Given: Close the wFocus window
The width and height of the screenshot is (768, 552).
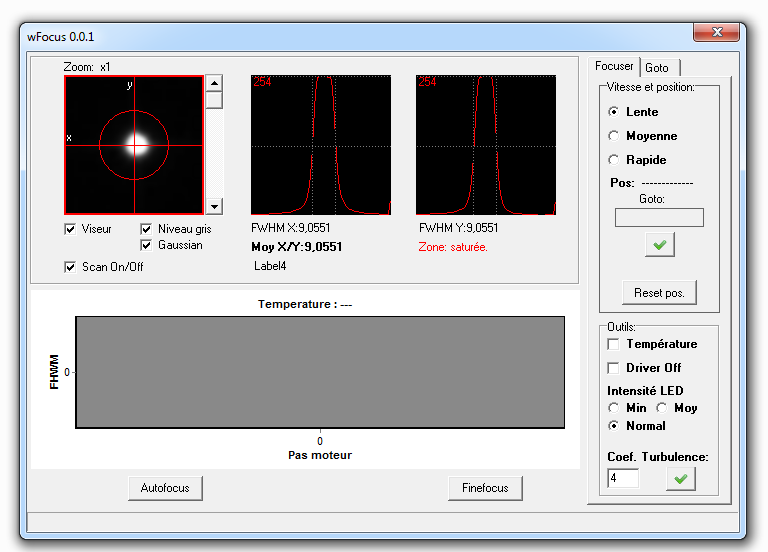Looking at the screenshot, I should coord(717,32).
